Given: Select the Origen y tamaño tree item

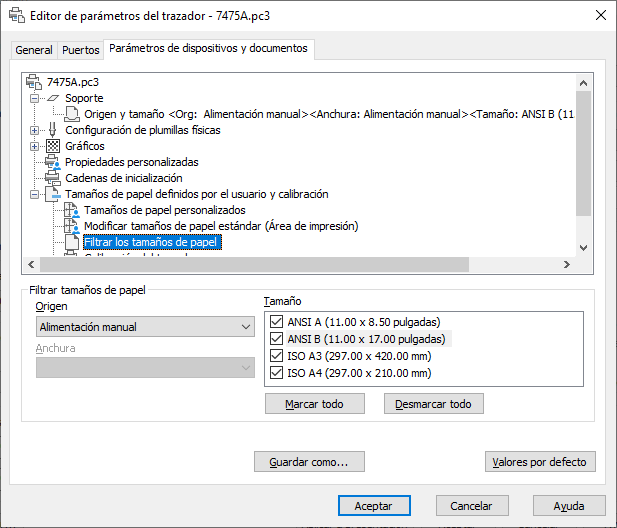Looking at the screenshot, I should pyautogui.click(x=329, y=114).
